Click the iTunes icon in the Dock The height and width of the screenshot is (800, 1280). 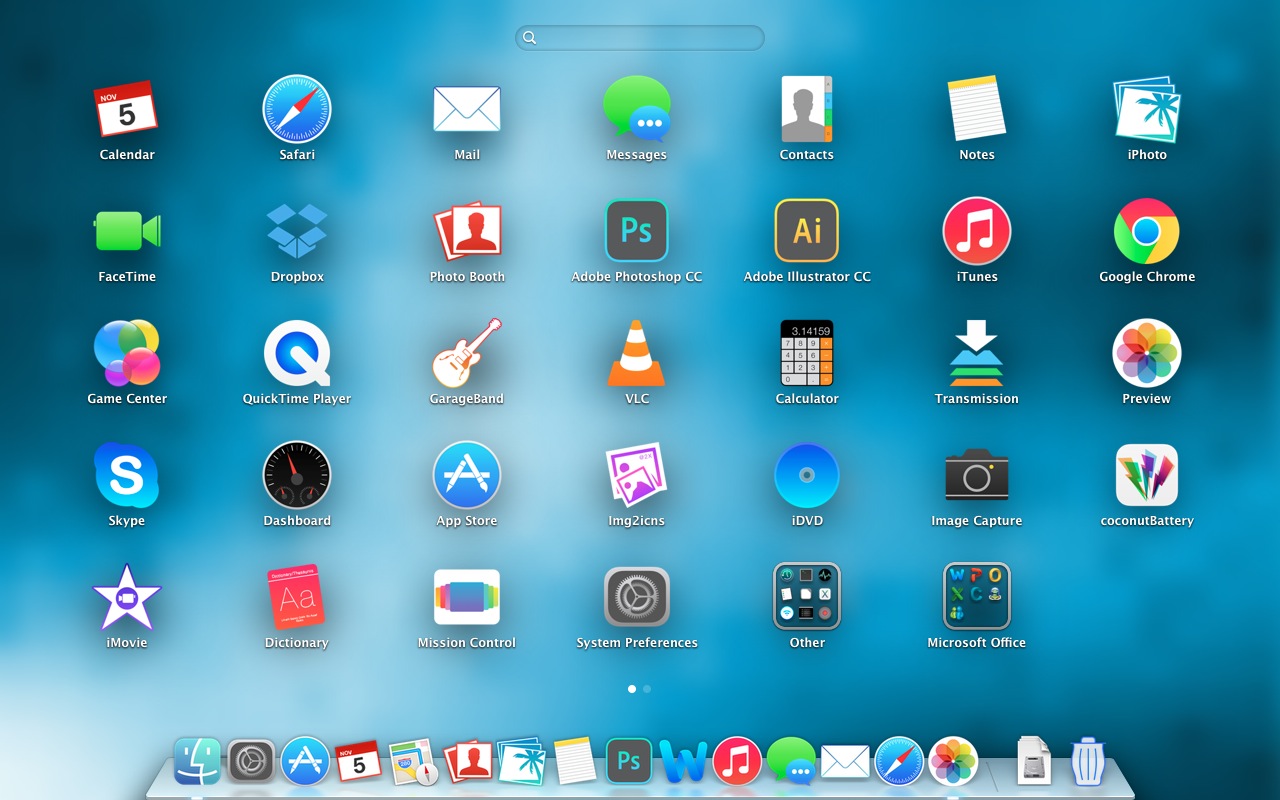[737, 762]
